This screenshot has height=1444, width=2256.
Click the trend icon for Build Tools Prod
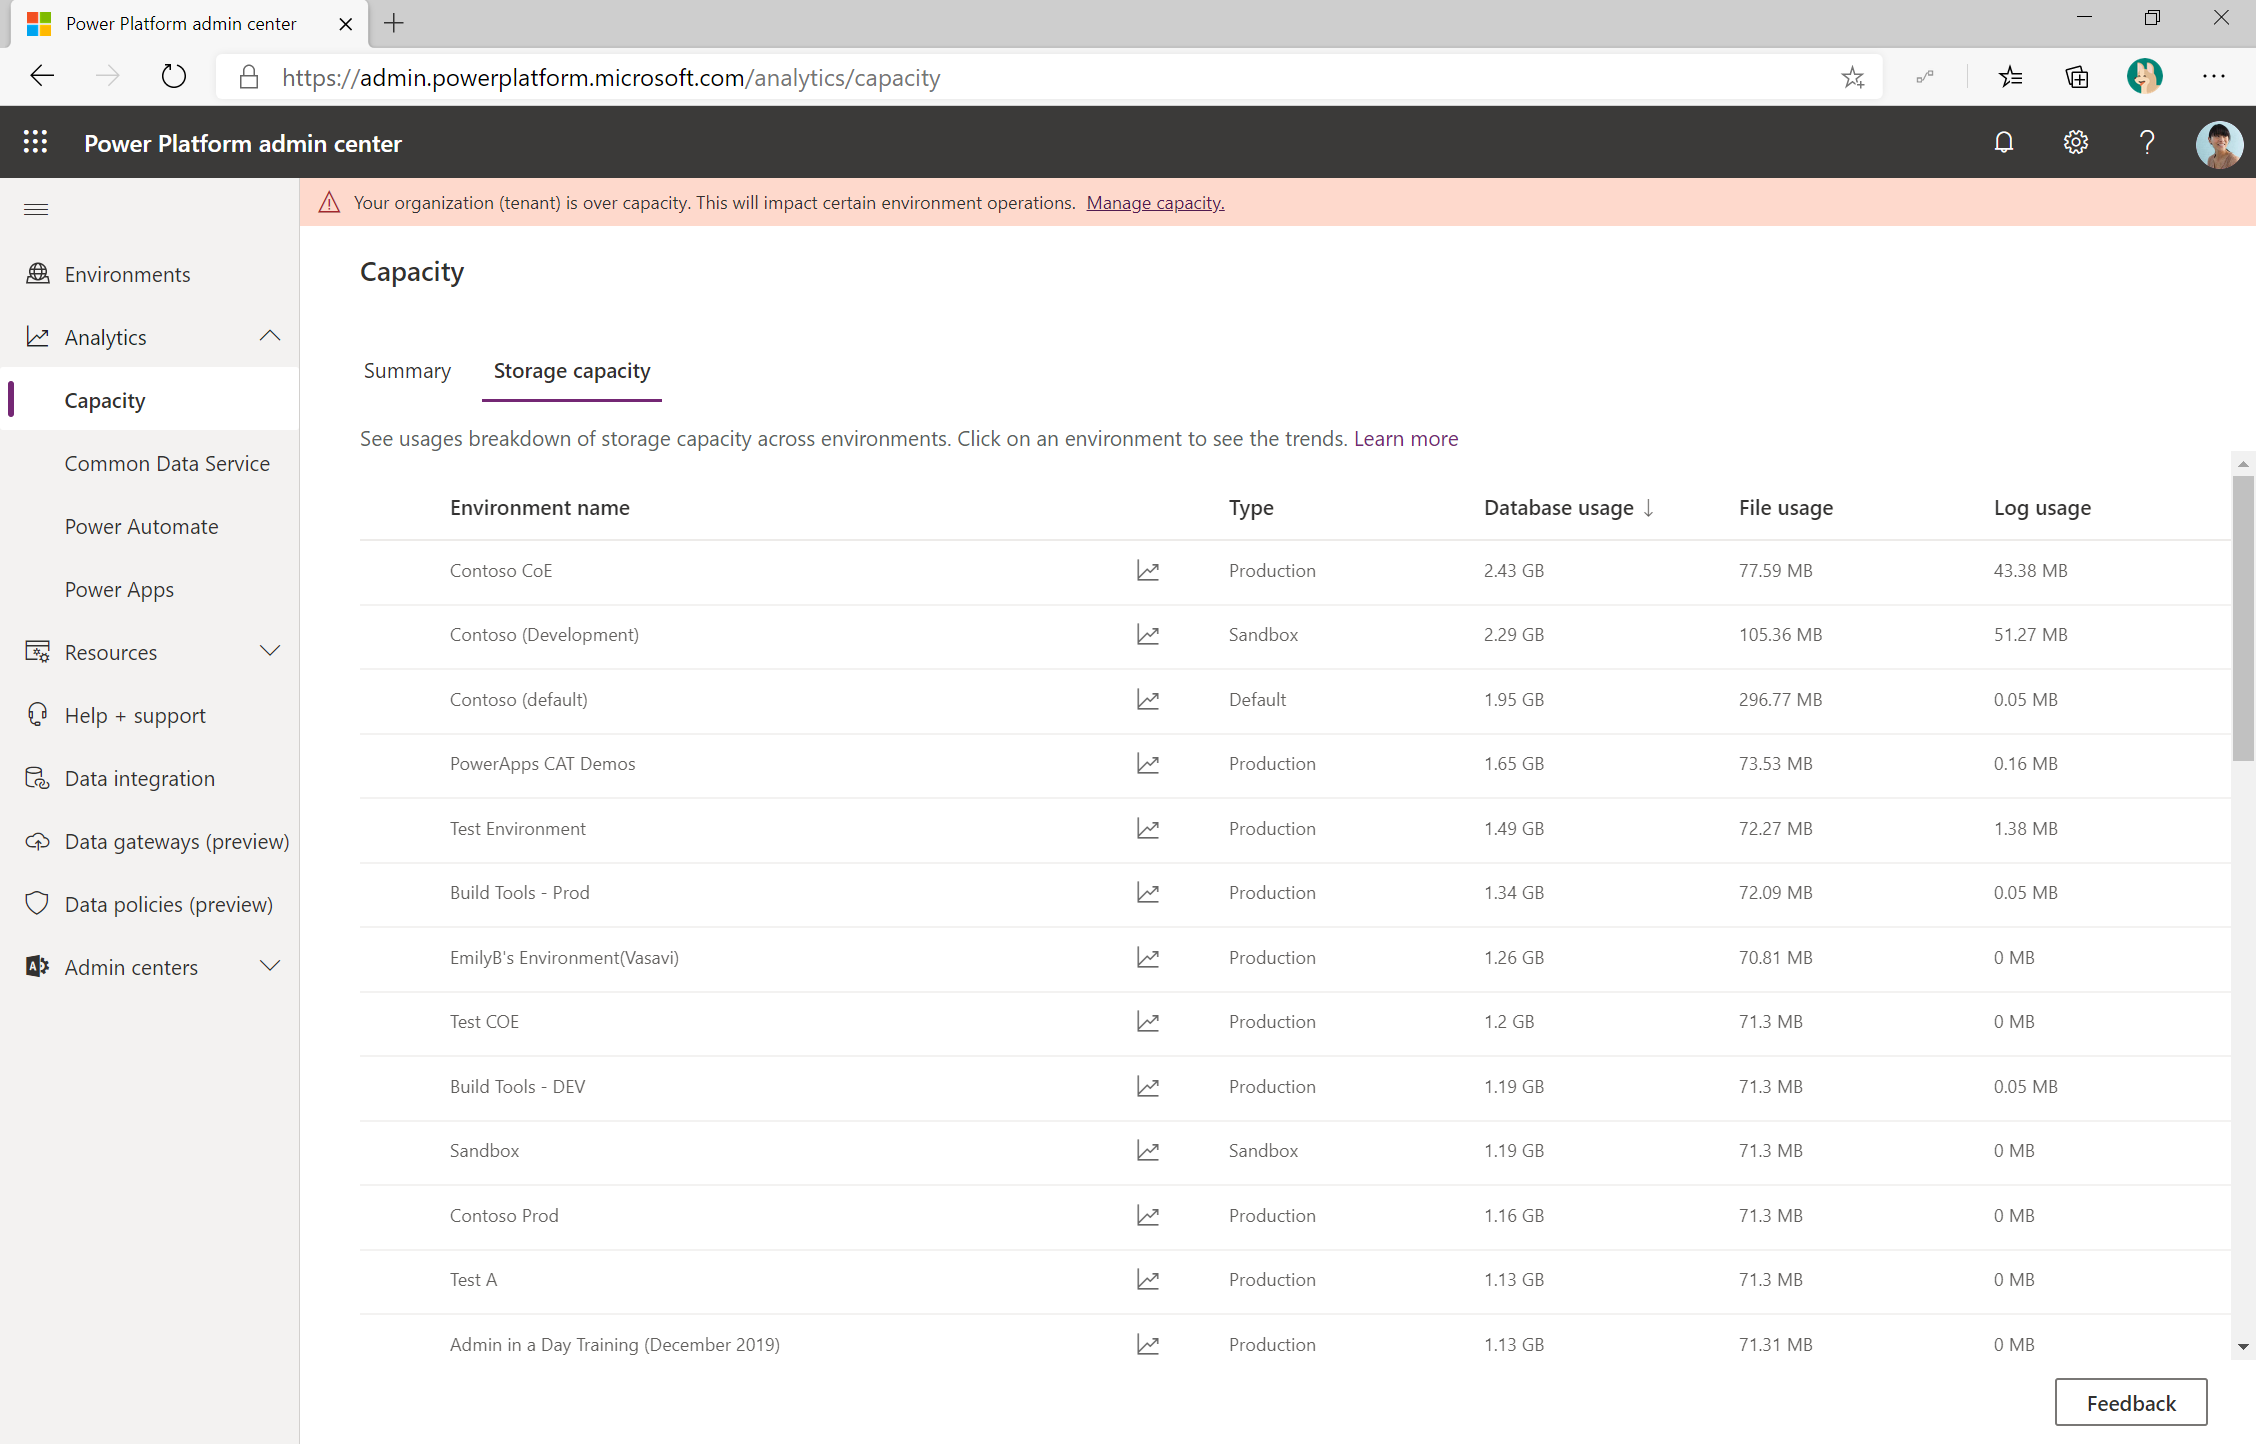point(1146,891)
